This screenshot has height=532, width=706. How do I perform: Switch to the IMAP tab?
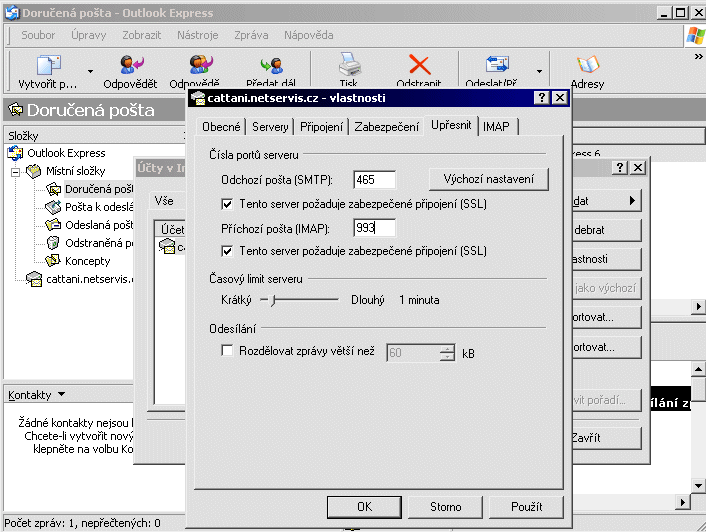click(x=496, y=127)
